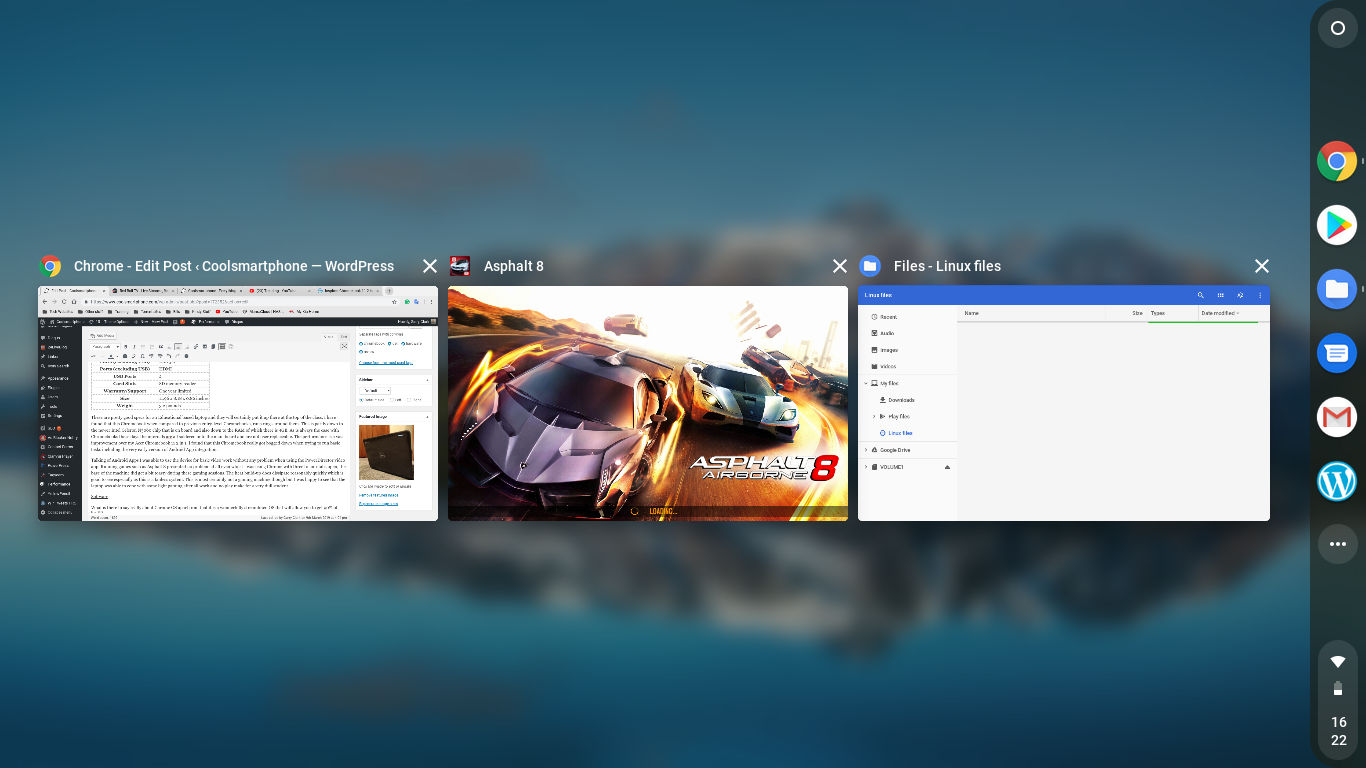
Task: Open the launcher circle button on the shelf
Action: [1338, 28]
